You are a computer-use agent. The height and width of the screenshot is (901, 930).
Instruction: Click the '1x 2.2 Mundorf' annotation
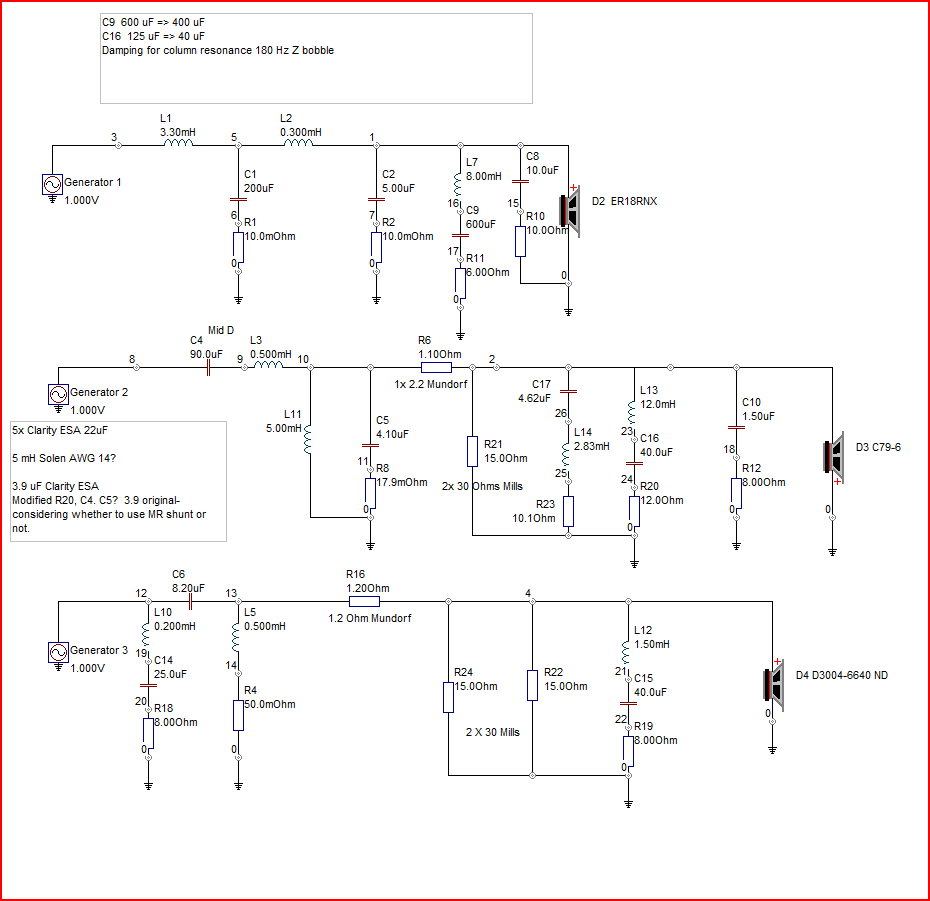[x=431, y=384]
